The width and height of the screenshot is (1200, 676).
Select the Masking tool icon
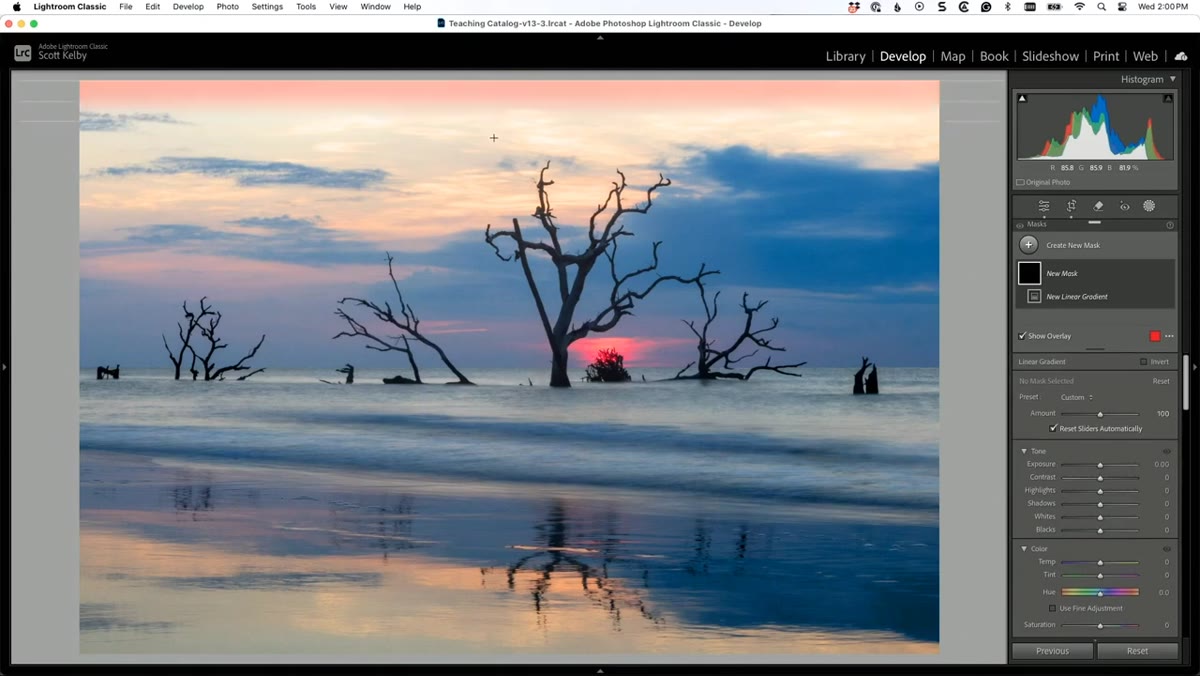point(1149,206)
